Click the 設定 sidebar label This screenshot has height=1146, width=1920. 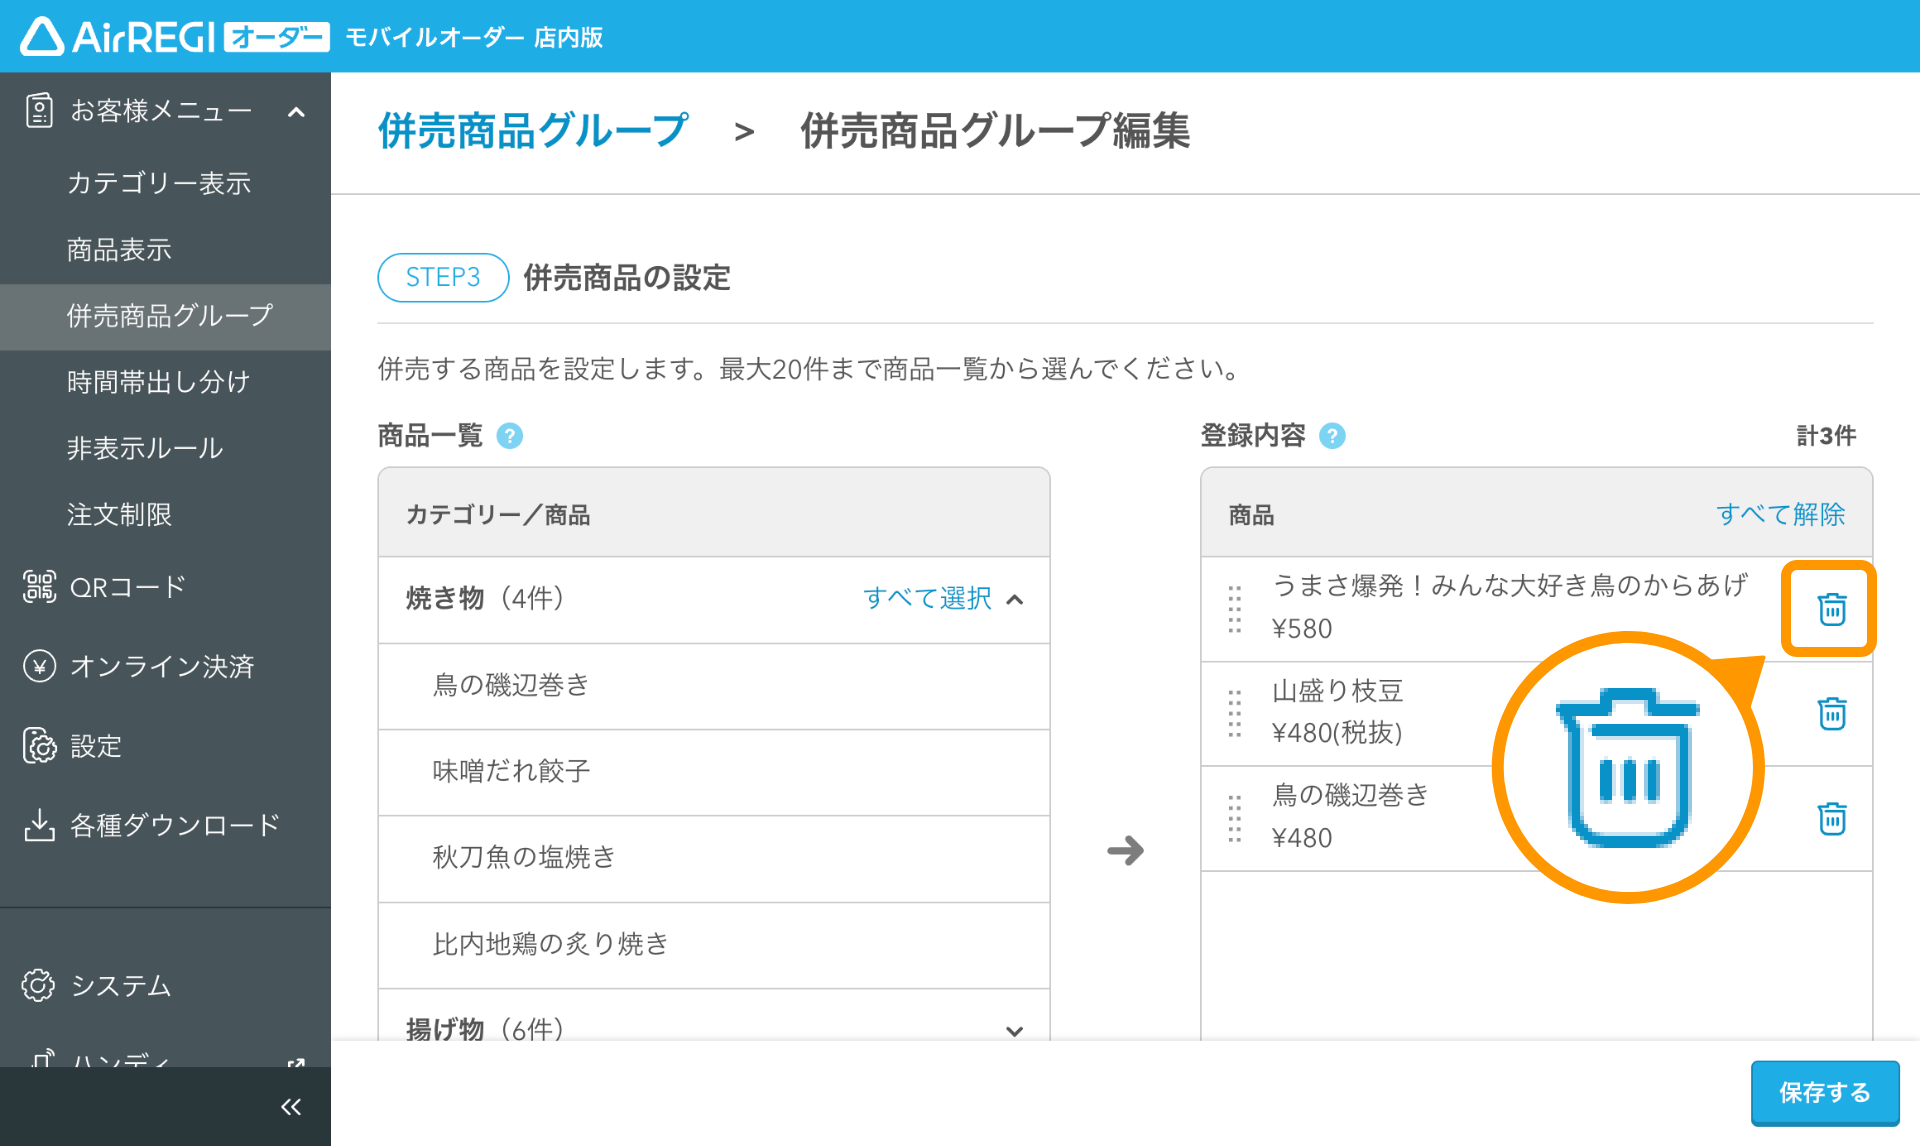[95, 746]
